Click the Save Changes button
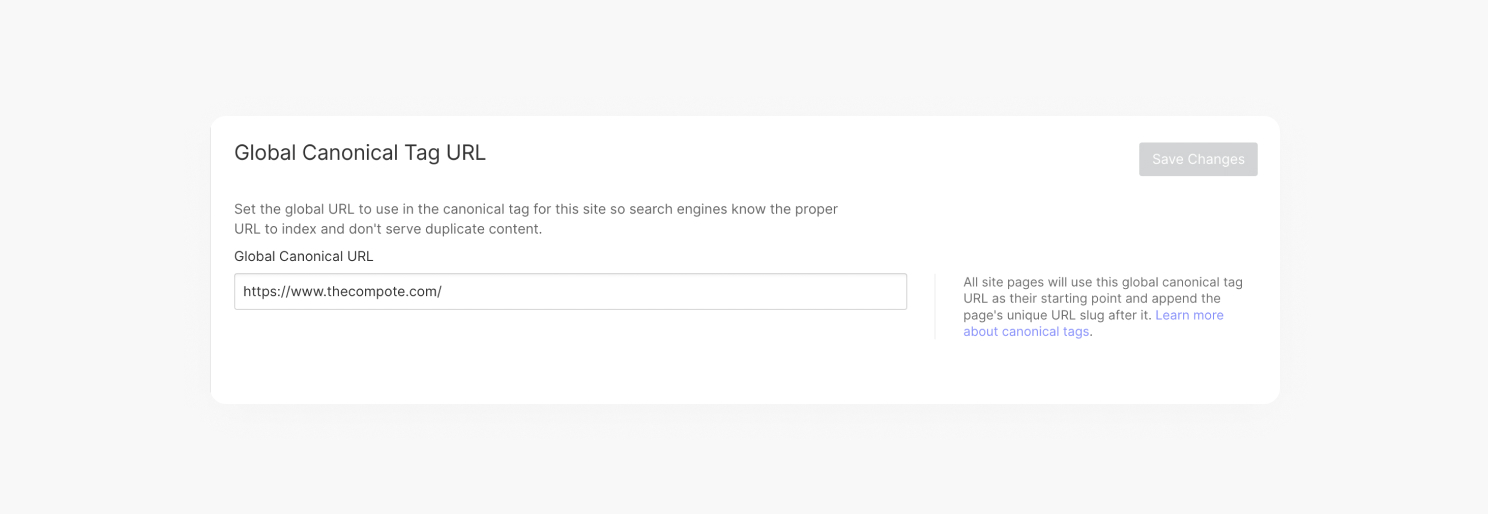Screen dimensions: 1488x514 tap(1198, 159)
